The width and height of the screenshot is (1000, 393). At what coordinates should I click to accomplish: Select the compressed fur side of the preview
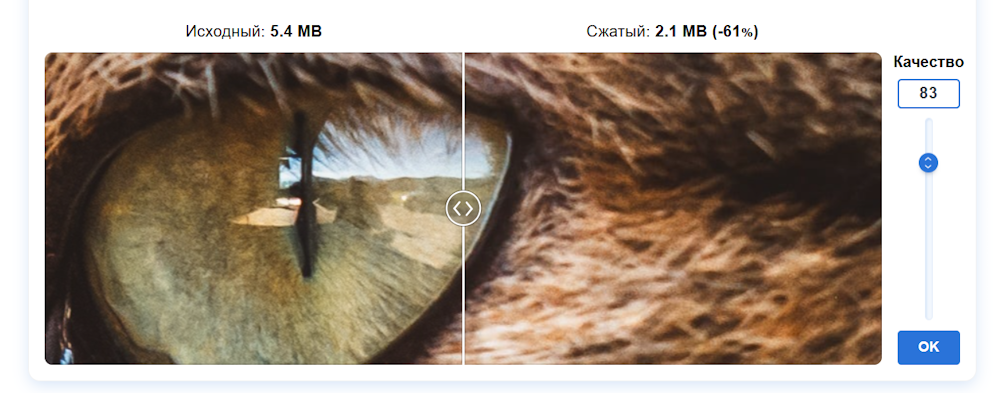pyautogui.click(x=673, y=209)
